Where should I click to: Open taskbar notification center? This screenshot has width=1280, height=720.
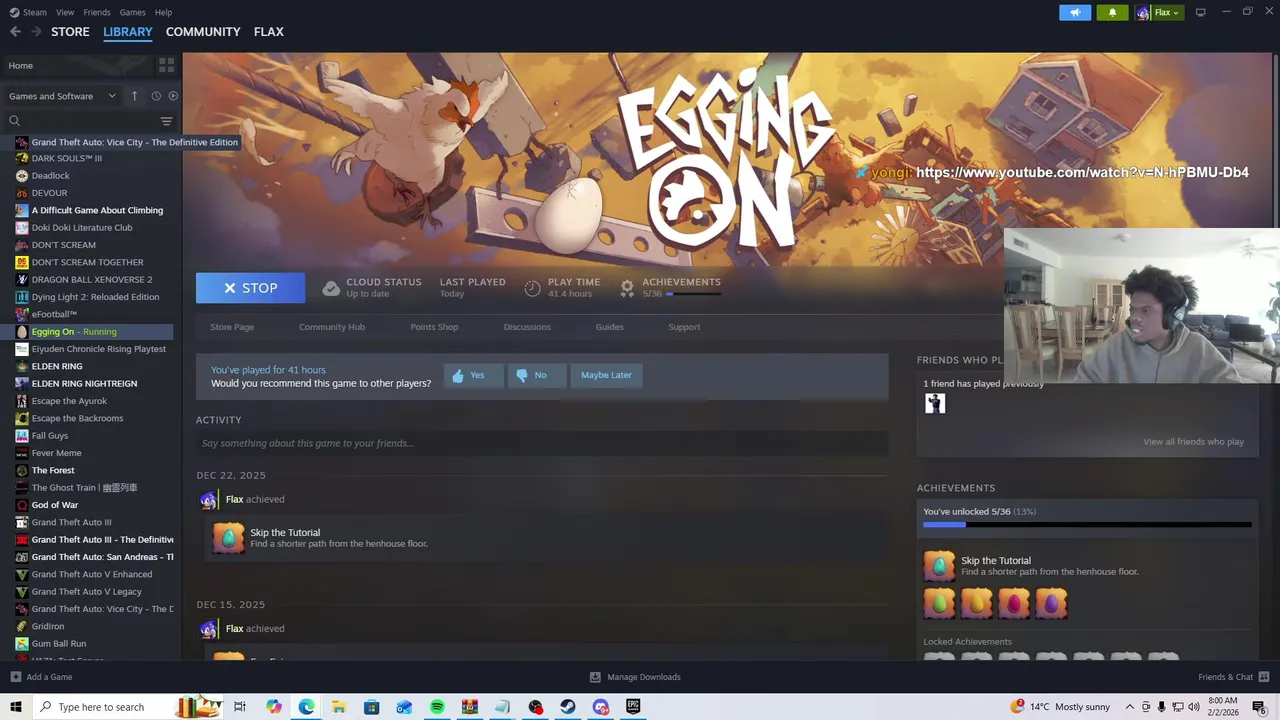click(1259, 707)
